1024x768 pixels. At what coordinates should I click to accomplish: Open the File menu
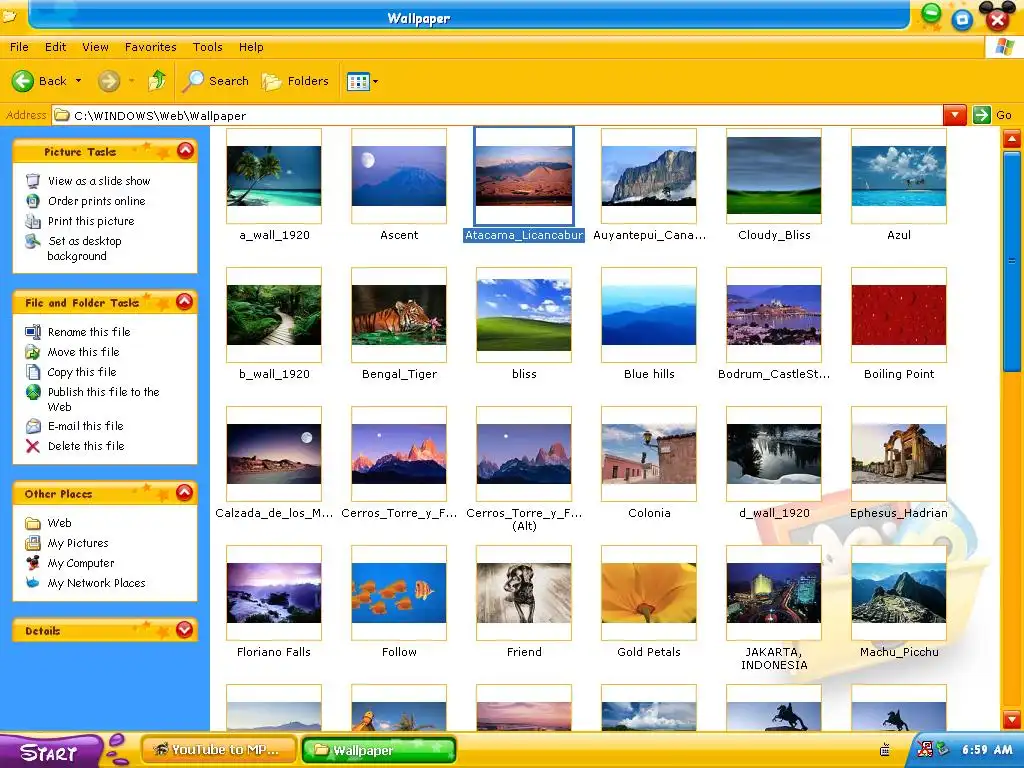19,47
